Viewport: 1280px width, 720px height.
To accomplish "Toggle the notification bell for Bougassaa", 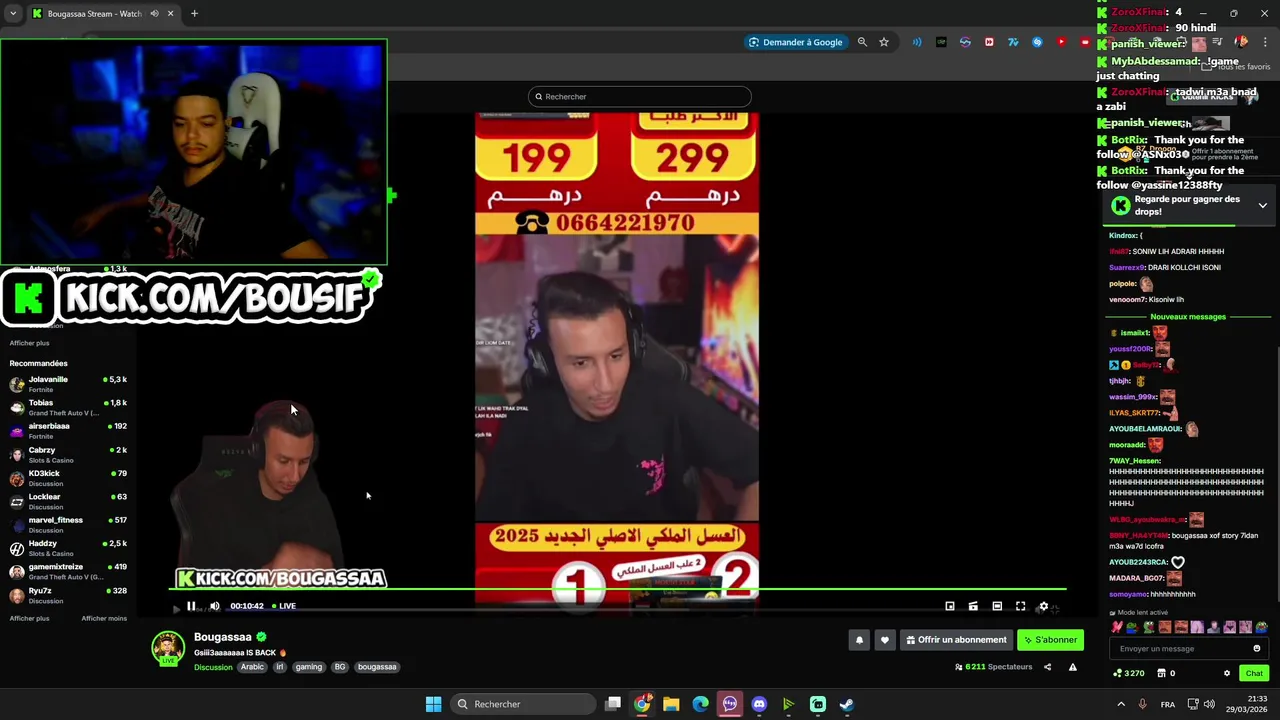I will point(859,640).
